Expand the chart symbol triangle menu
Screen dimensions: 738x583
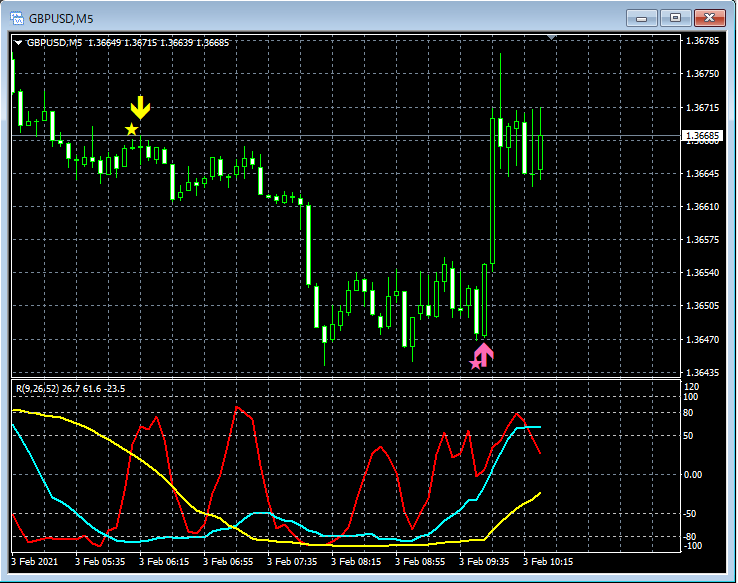pyautogui.click(x=18, y=43)
